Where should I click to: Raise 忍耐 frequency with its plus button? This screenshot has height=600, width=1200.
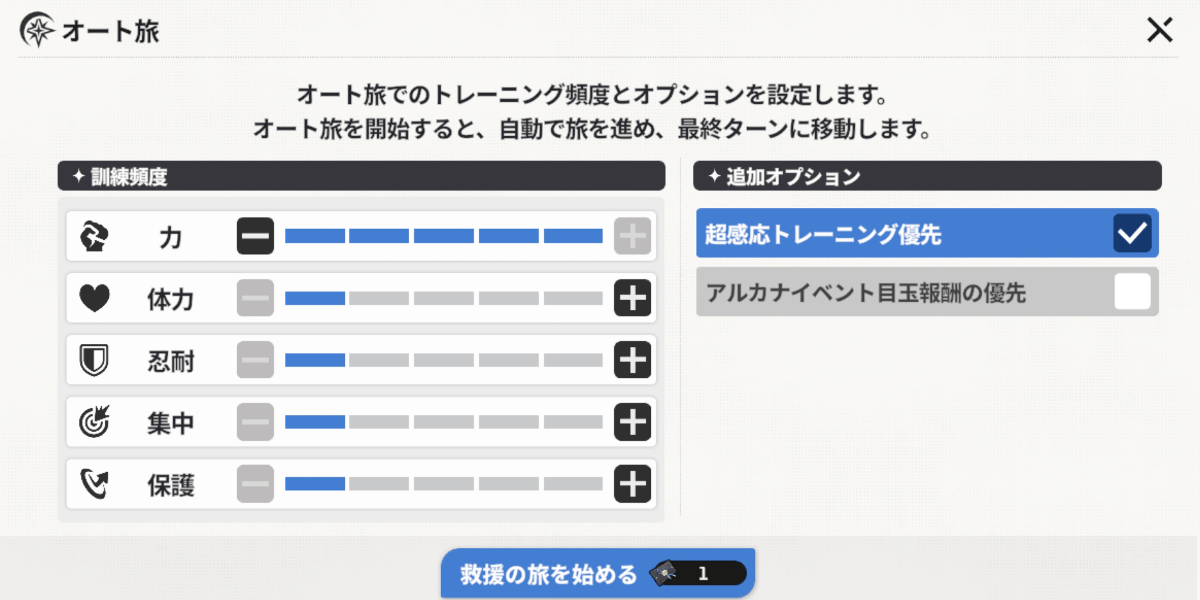[x=632, y=360]
